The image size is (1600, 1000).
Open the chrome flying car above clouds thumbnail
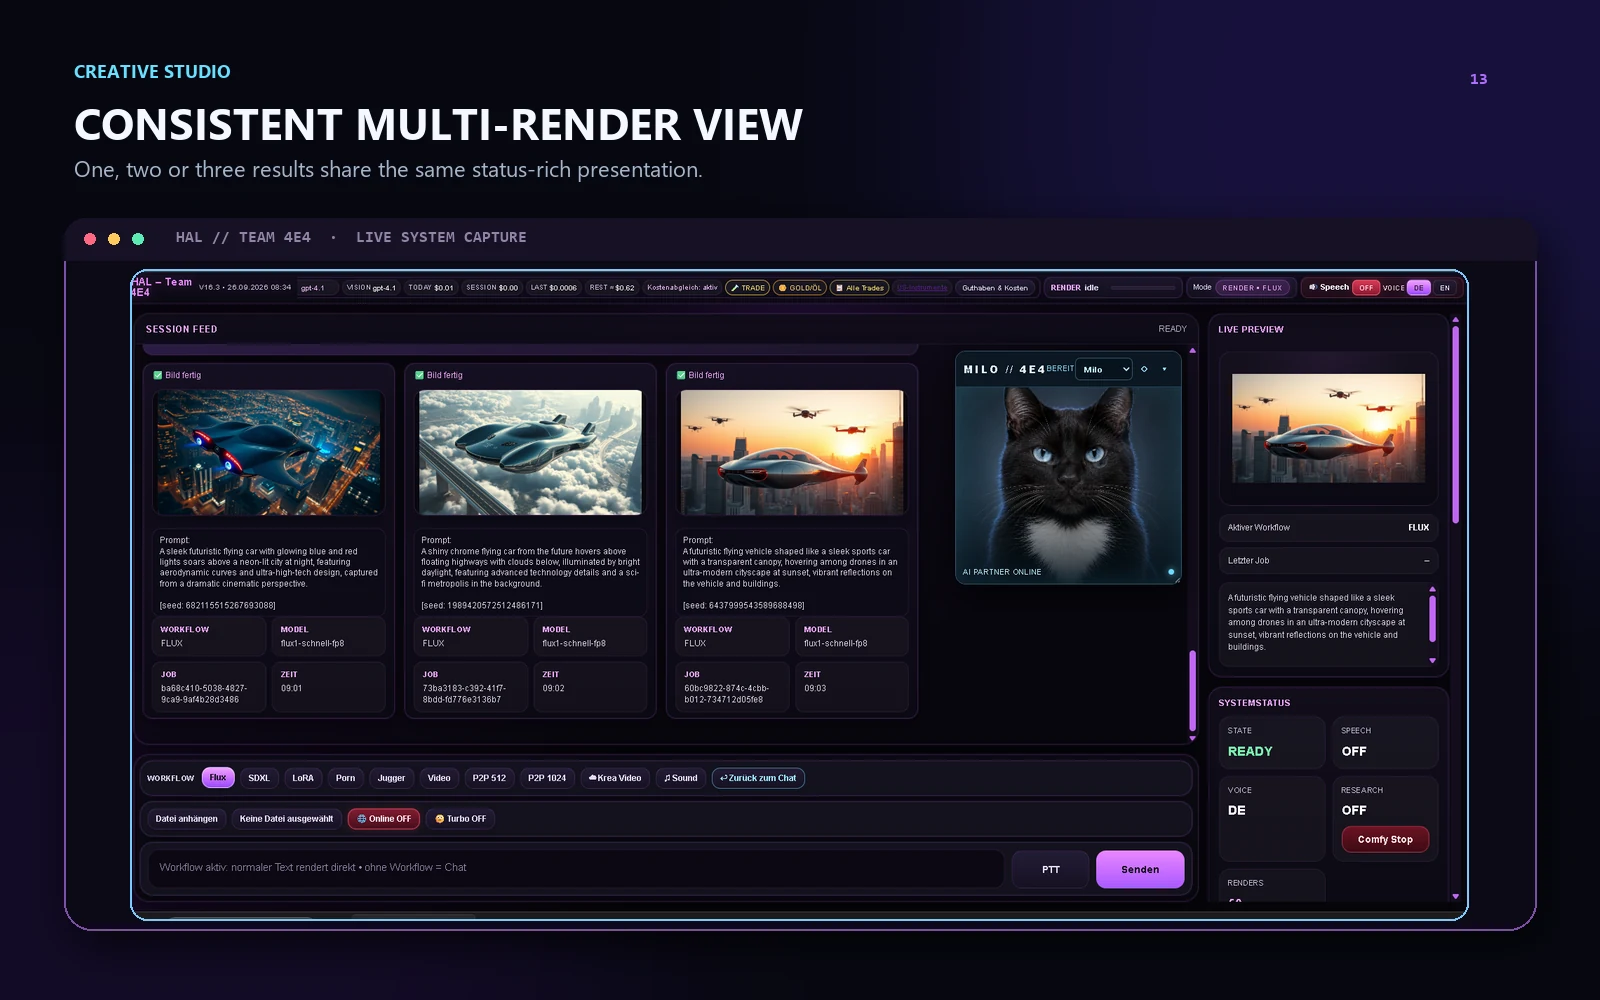coord(530,453)
